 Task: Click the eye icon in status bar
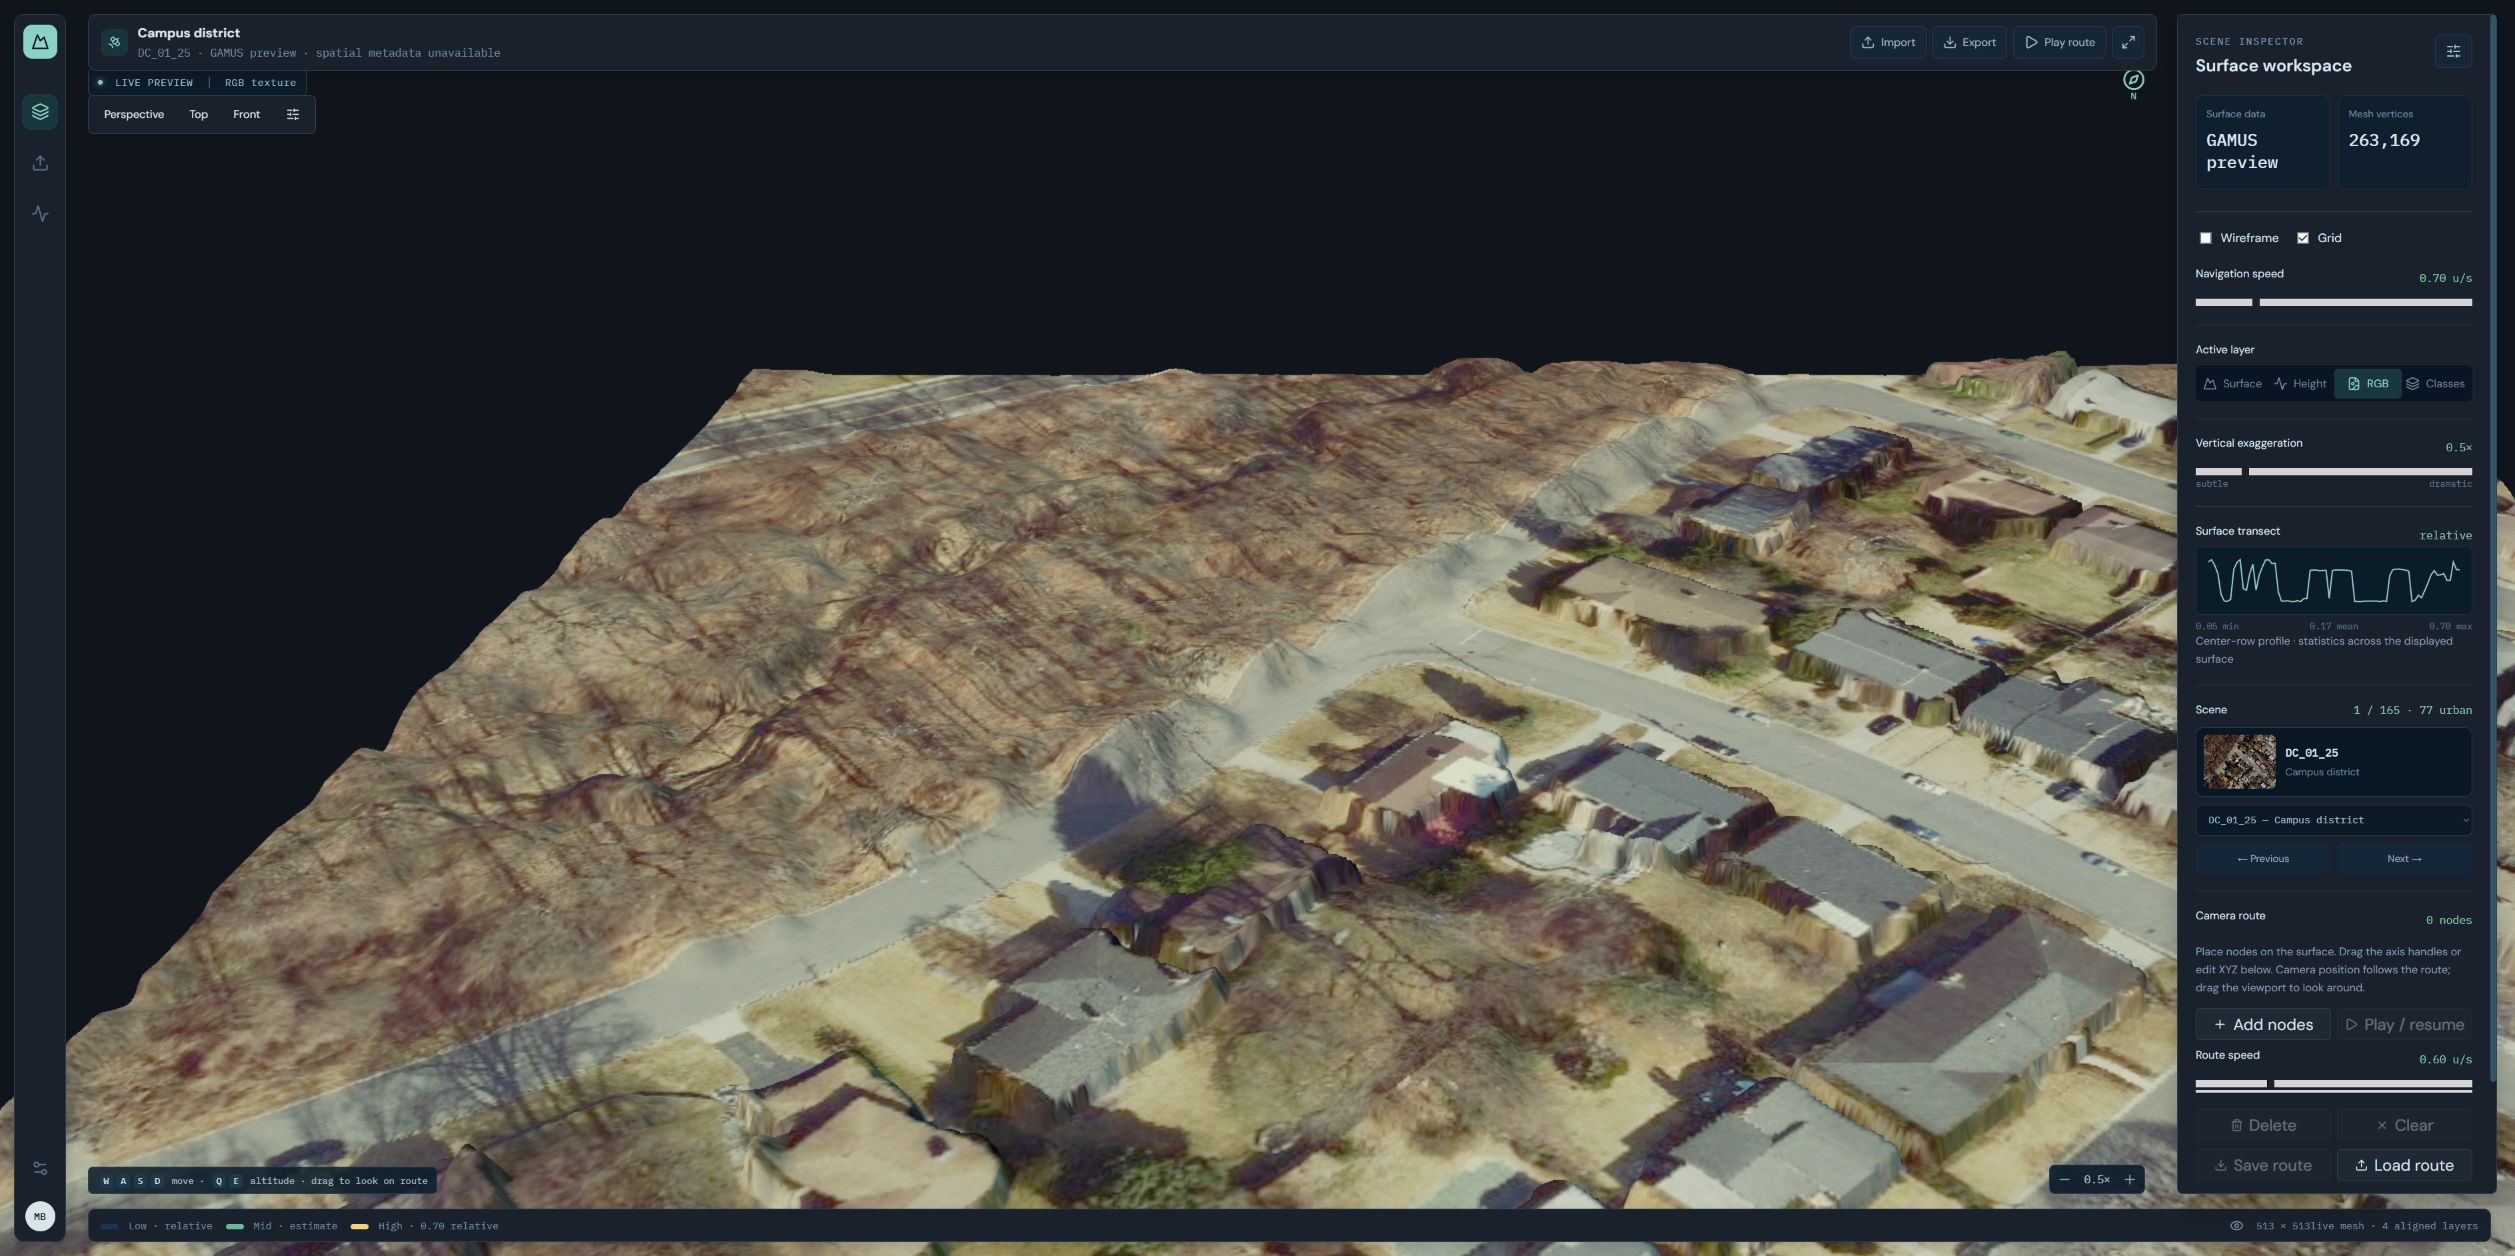(x=2236, y=1226)
